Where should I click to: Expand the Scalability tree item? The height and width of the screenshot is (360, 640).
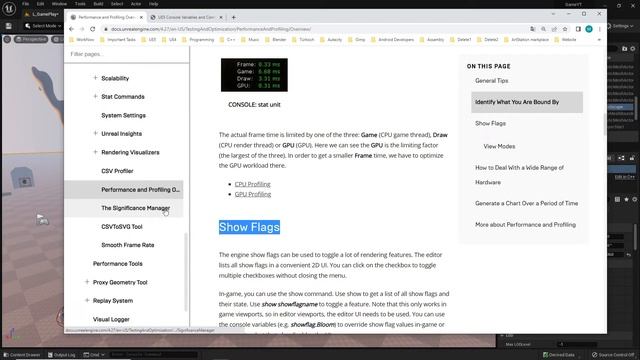click(95, 78)
